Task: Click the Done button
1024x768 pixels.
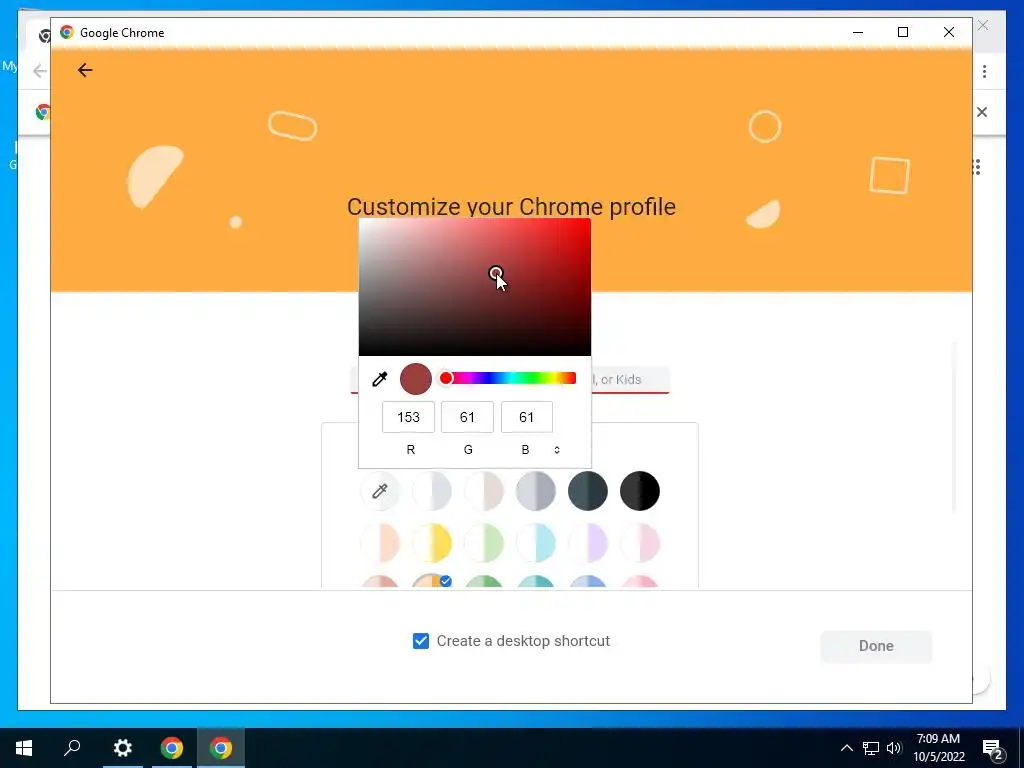Action: coord(876,646)
